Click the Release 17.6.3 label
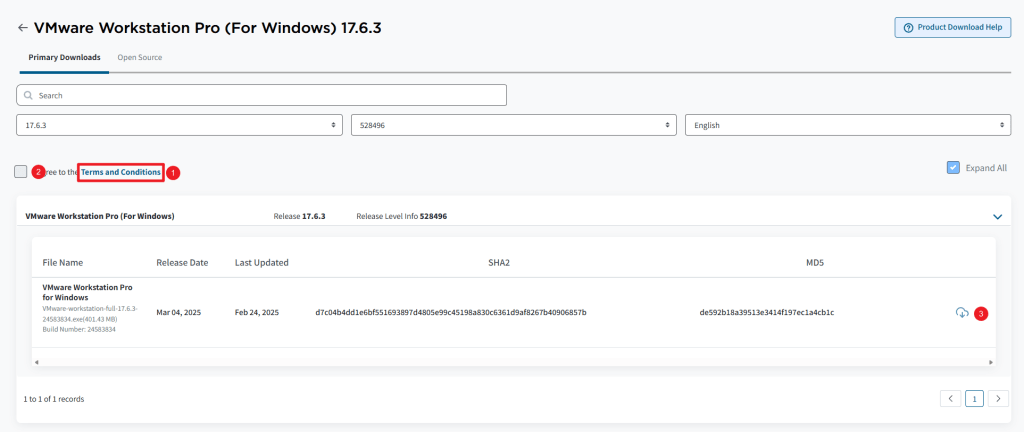This screenshot has width=1024, height=432. tap(299, 216)
